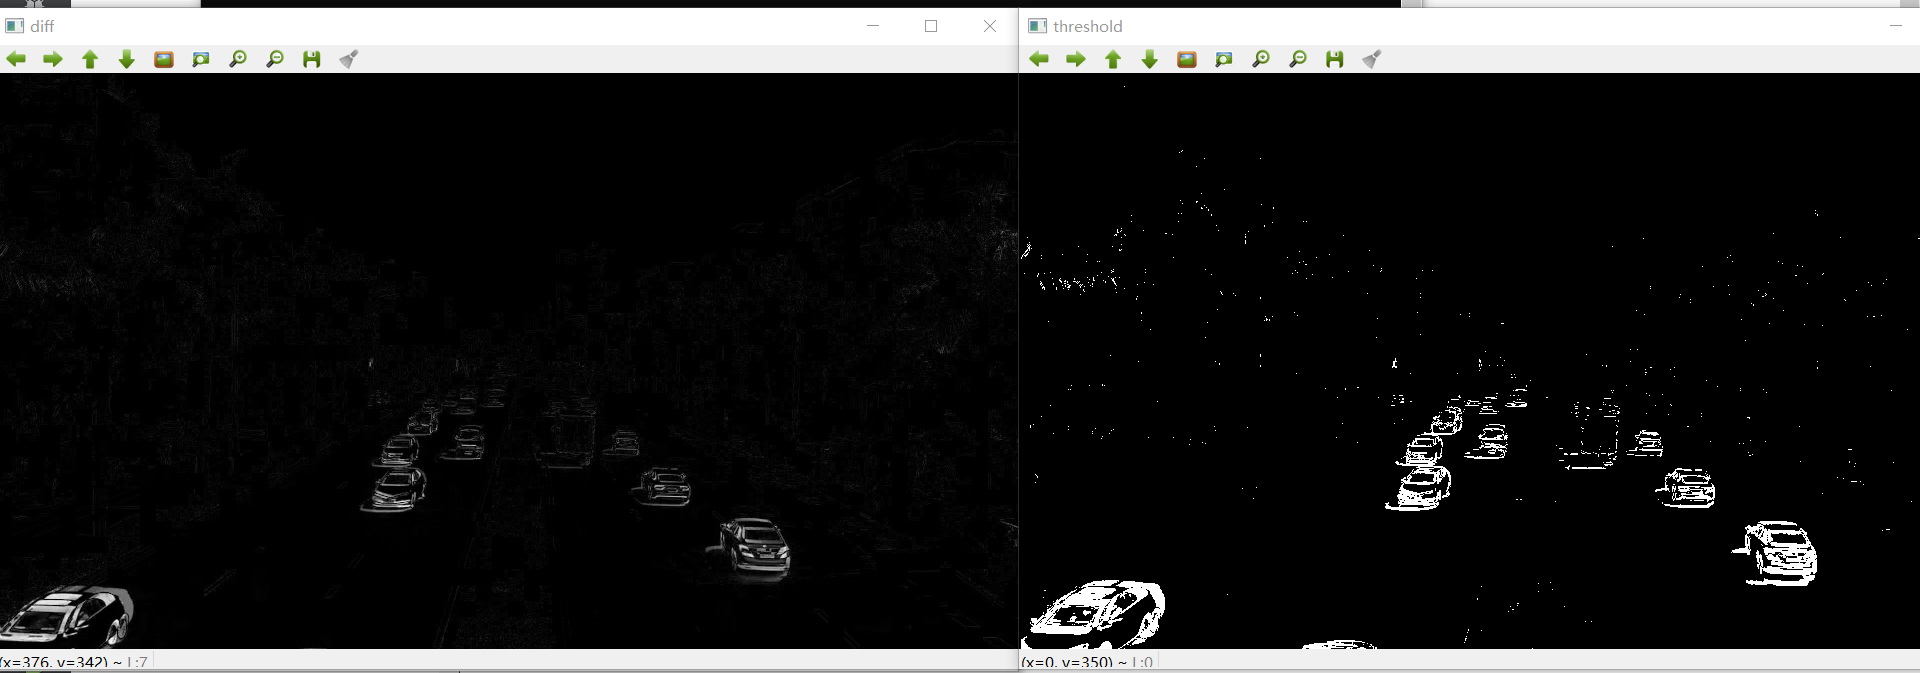1920x673 pixels.
Task: Pan right in the threshold window
Action: pos(1076,60)
